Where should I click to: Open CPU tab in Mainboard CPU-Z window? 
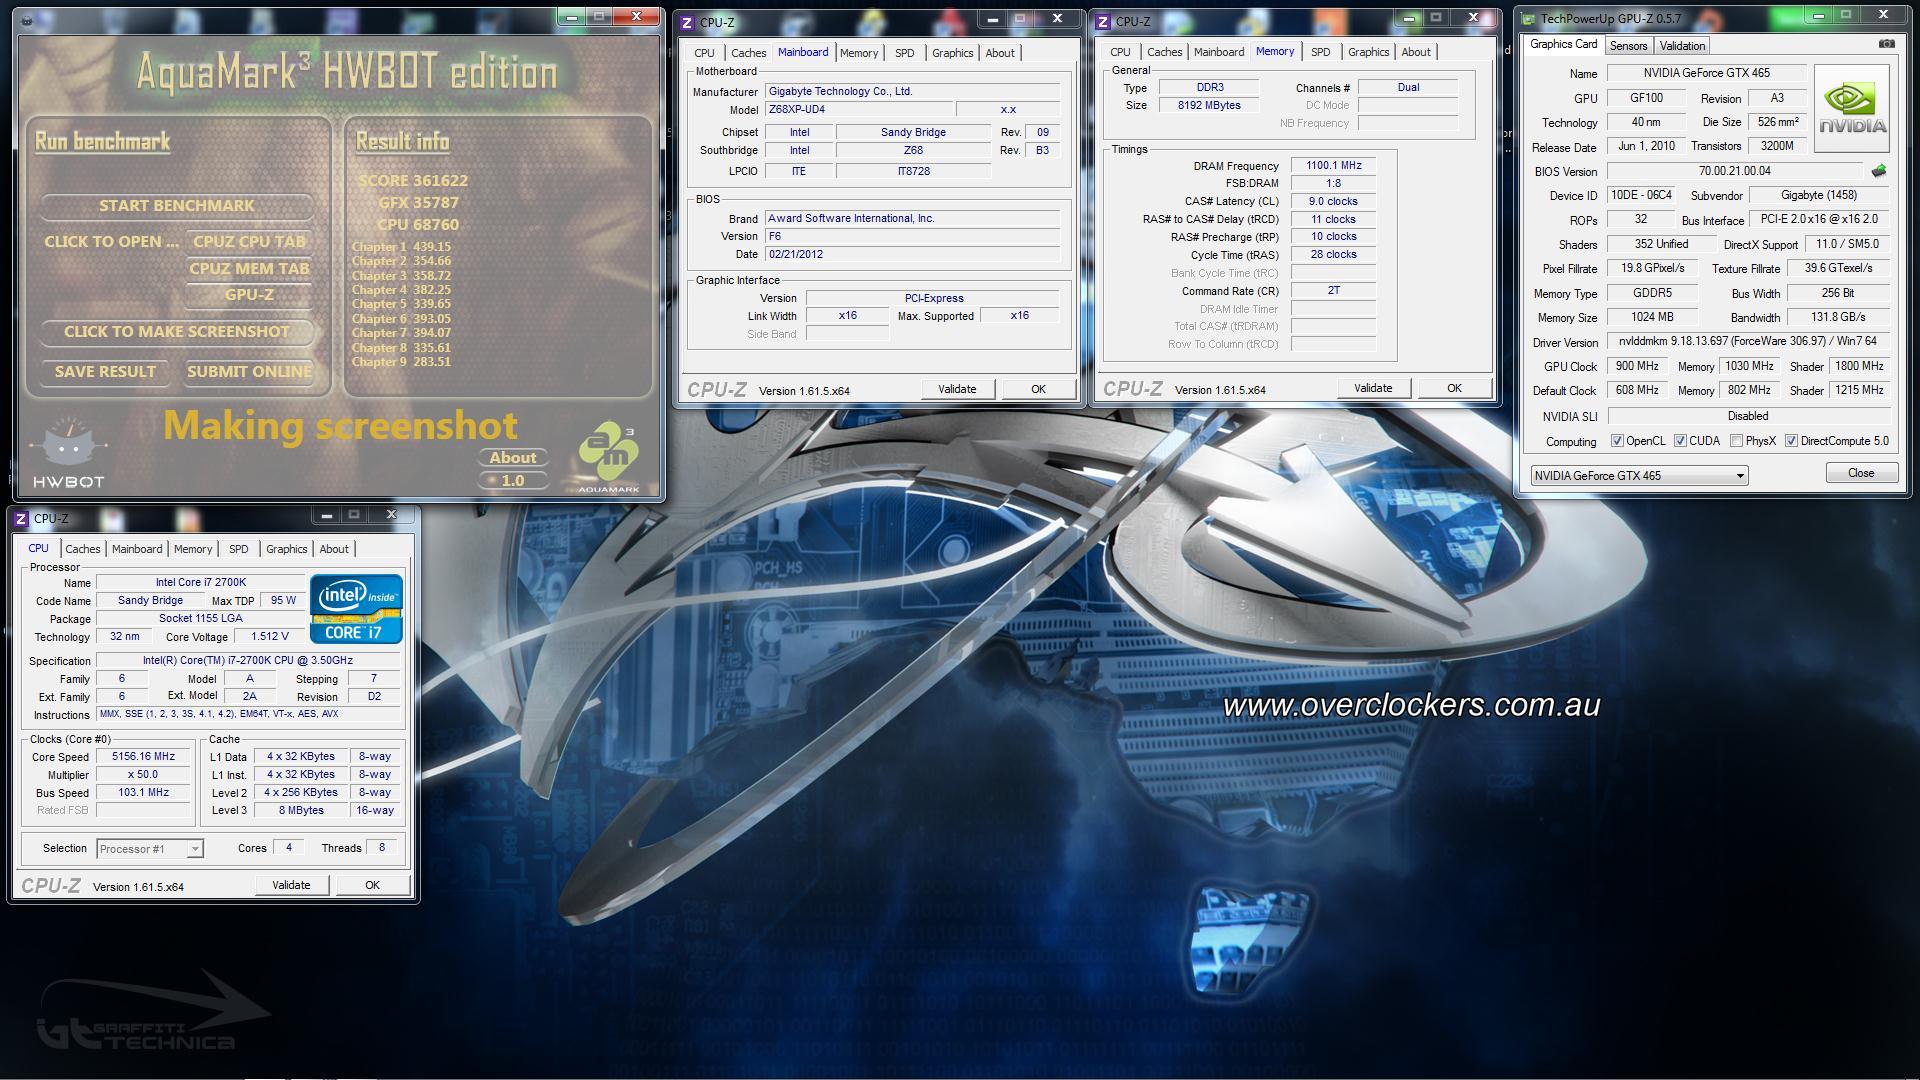tap(704, 53)
